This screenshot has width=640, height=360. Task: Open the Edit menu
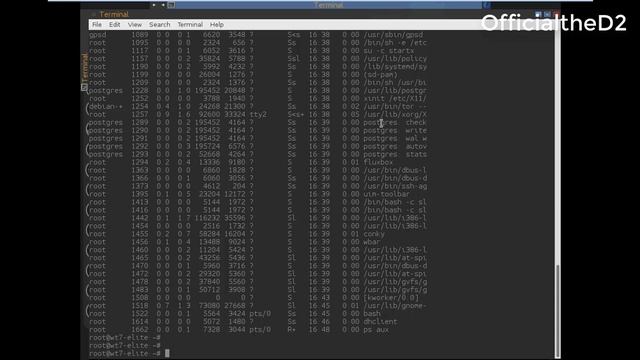click(x=114, y=24)
